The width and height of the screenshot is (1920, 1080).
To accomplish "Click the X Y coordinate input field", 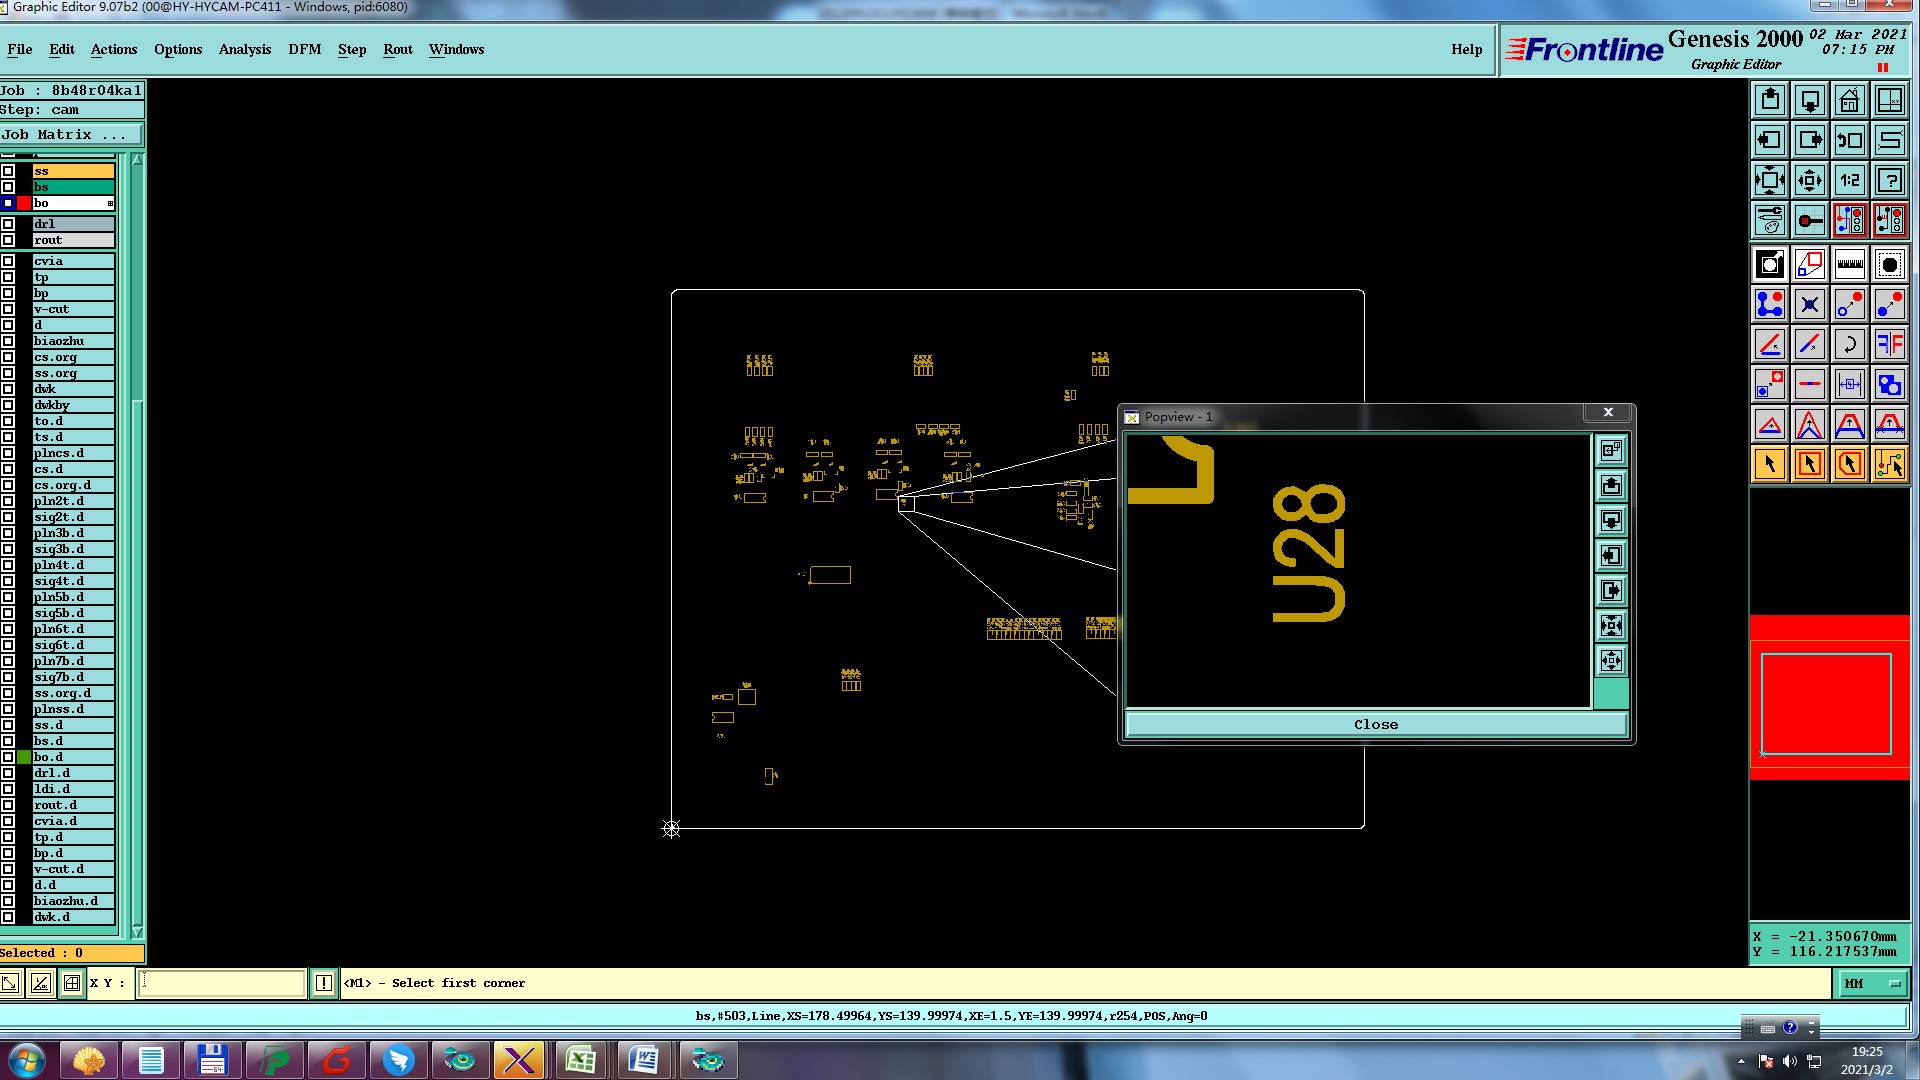I will 221,983.
